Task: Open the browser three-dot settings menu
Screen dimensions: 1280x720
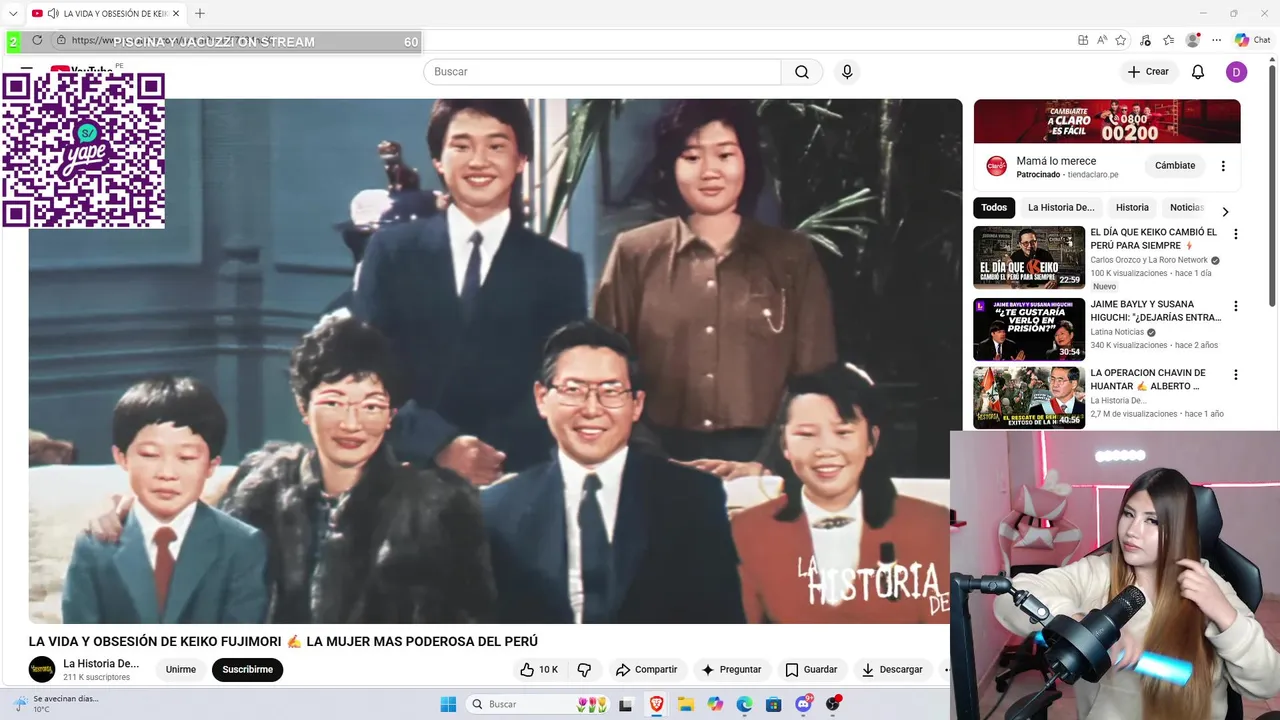Action: pos(1216,40)
